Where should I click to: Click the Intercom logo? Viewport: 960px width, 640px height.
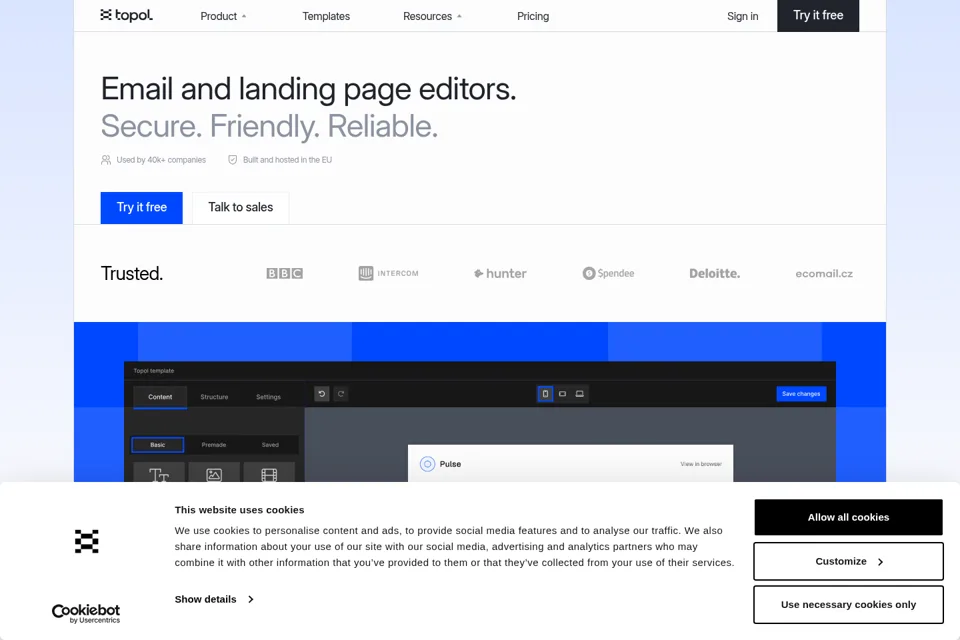(389, 273)
